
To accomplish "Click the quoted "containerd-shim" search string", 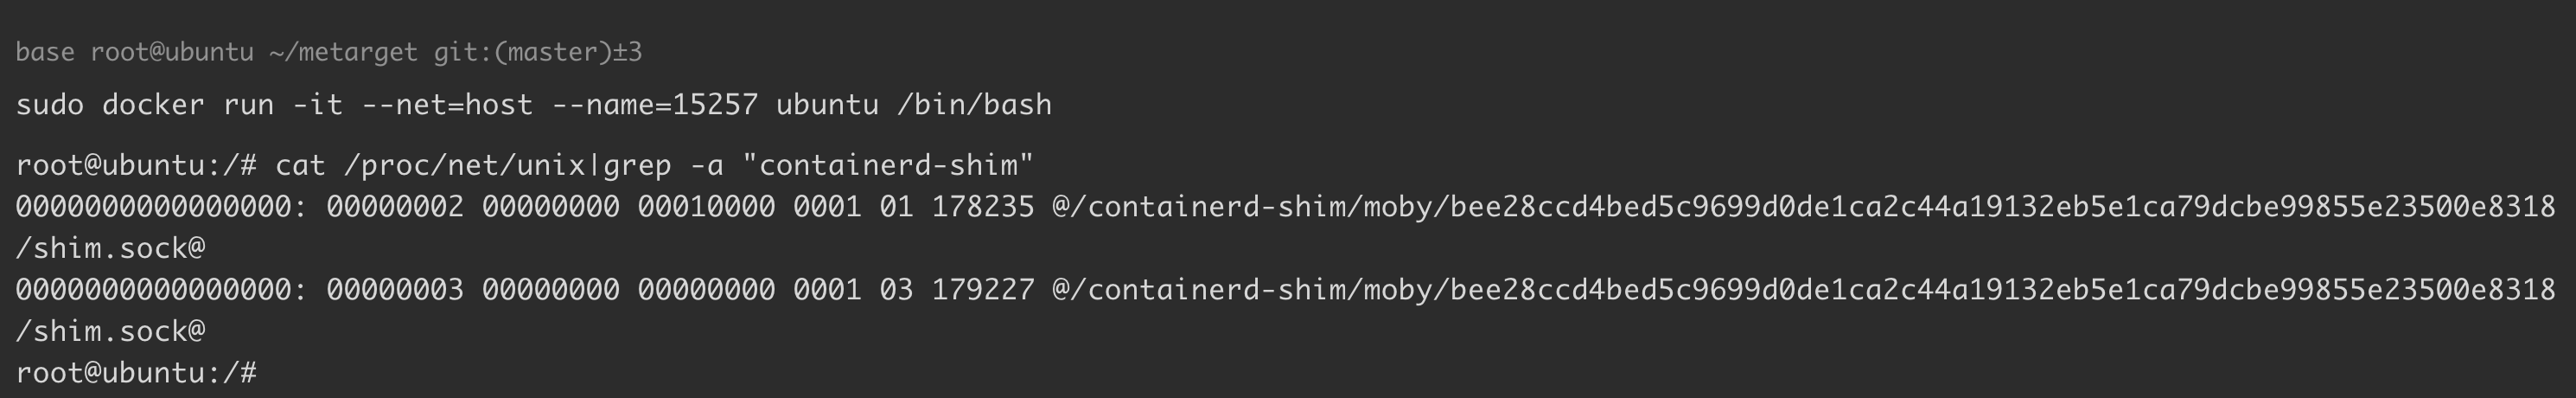I will coord(896,165).
